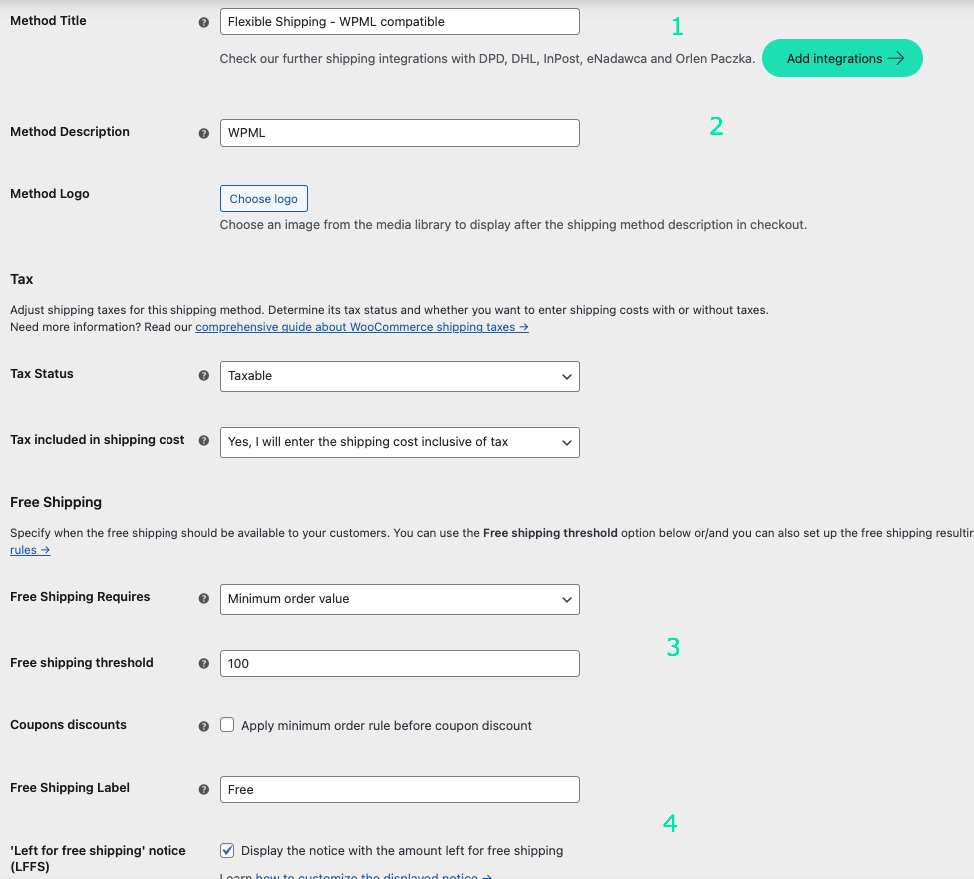This screenshot has height=879, width=974.
Task: Expand the Free Shipping Requires dropdown
Action: pos(399,599)
